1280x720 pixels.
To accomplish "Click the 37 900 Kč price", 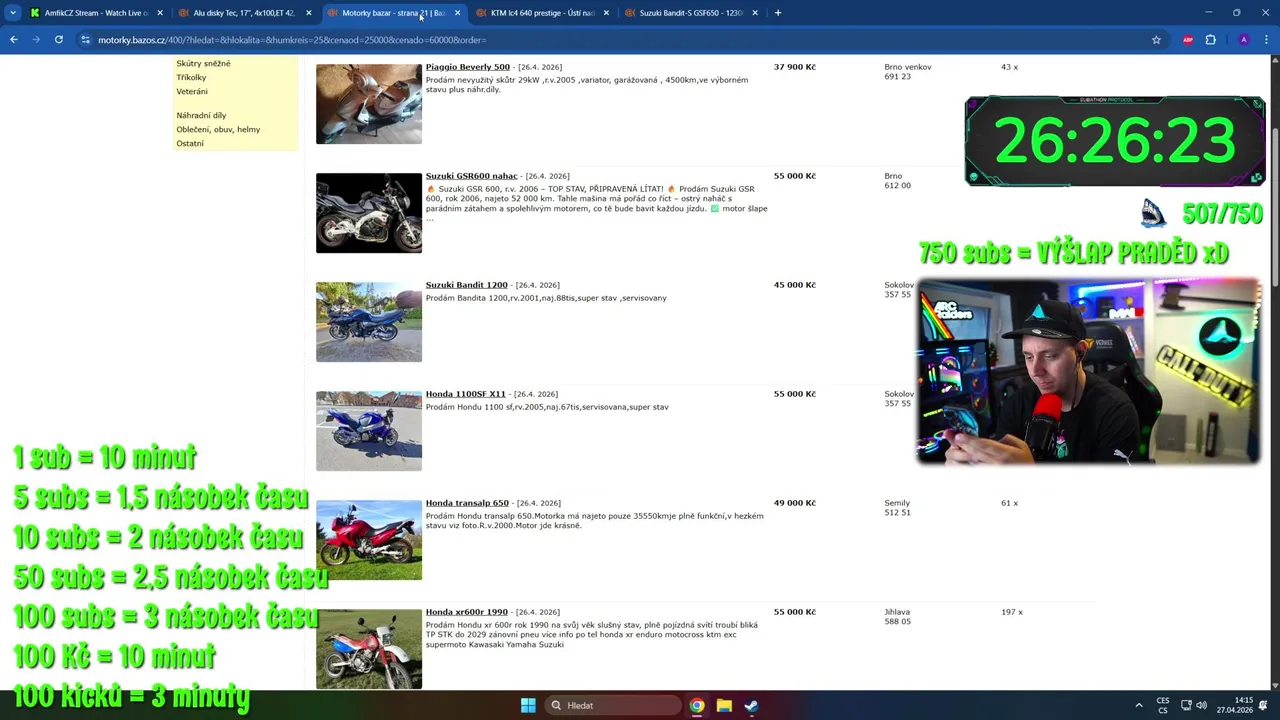I will [x=794, y=67].
